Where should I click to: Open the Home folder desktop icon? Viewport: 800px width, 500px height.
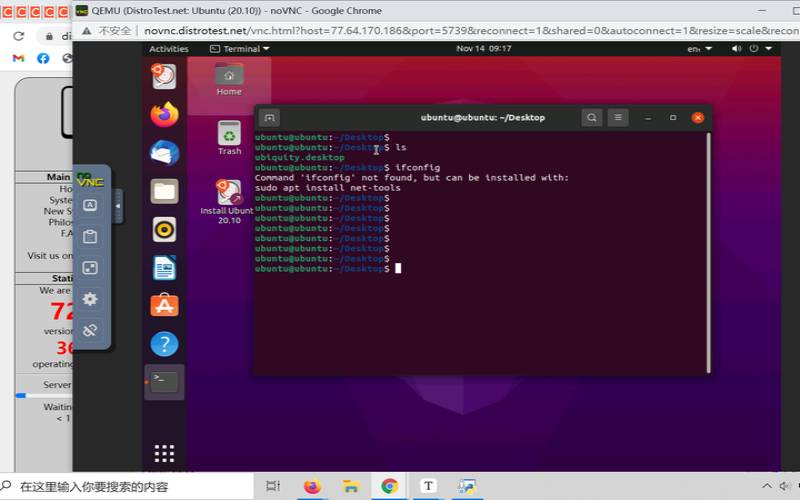tap(229, 80)
